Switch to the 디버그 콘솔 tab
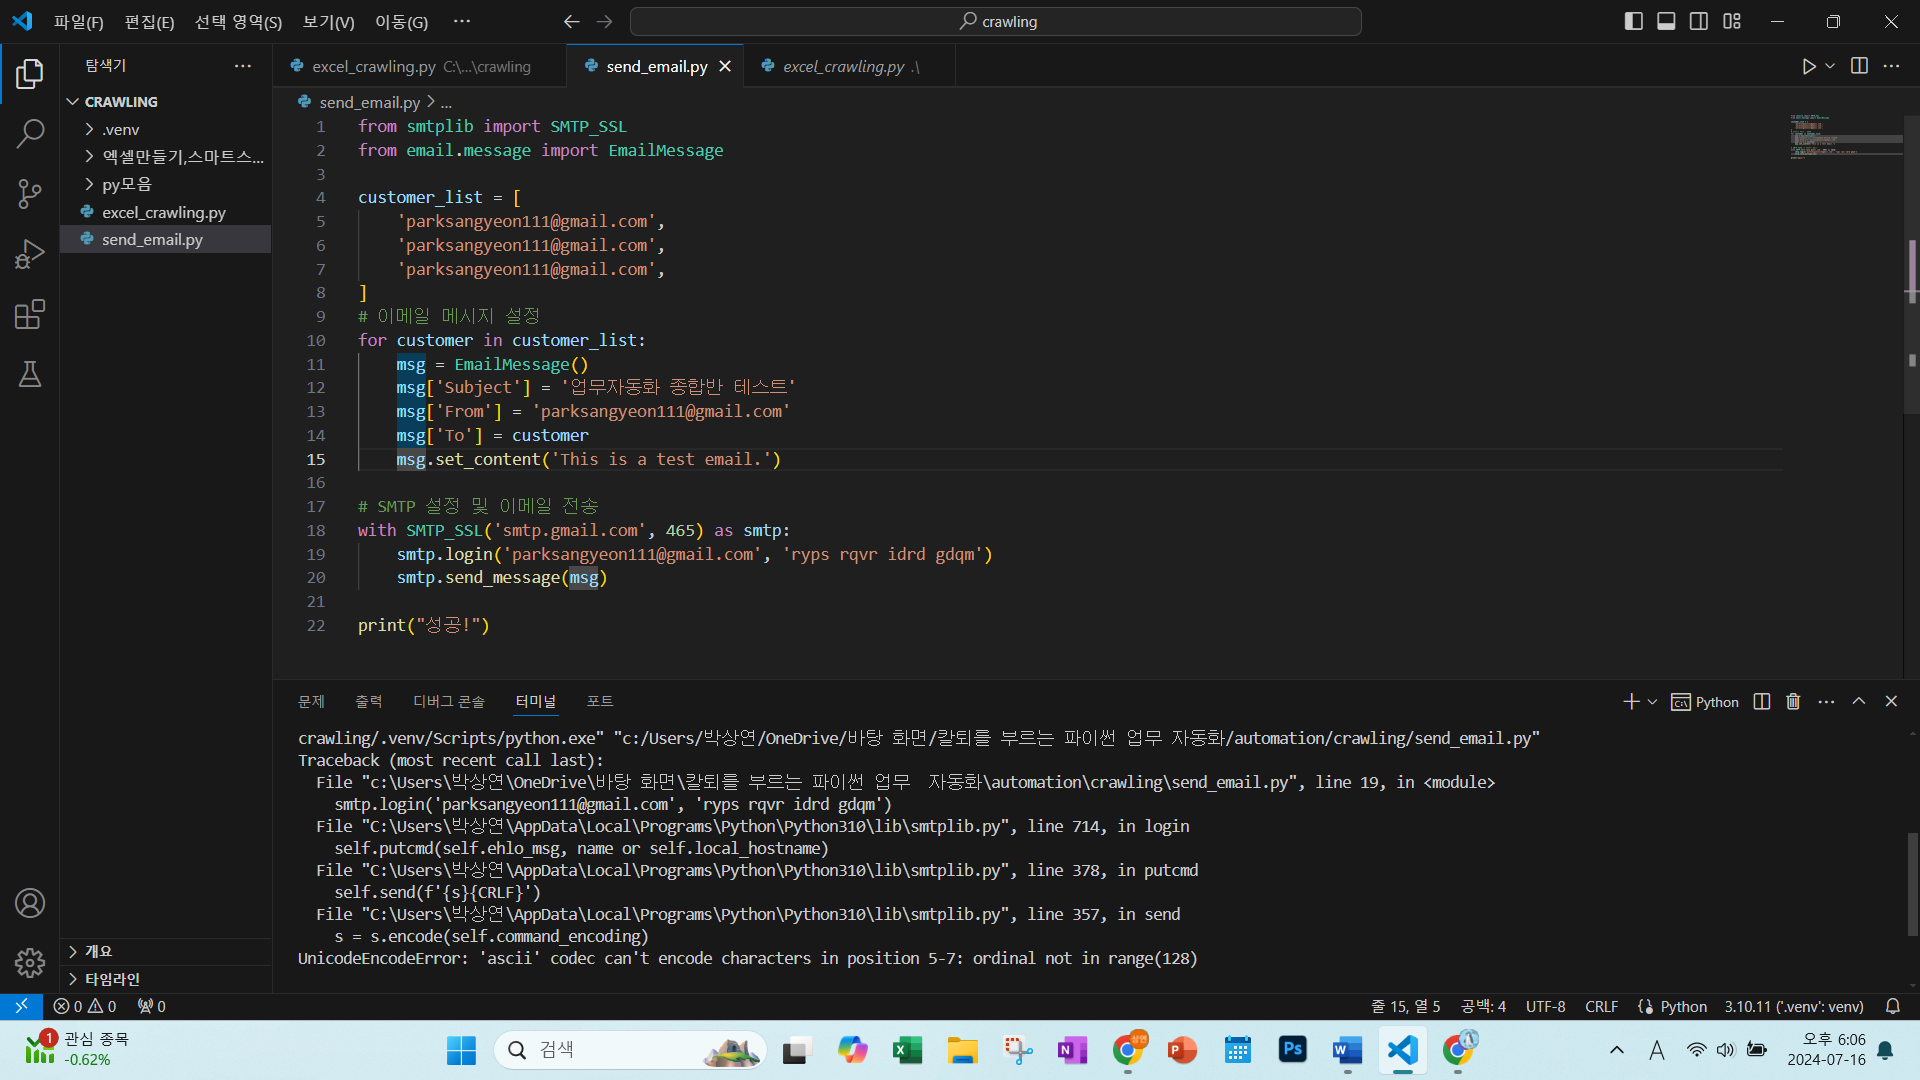The width and height of the screenshot is (1920, 1080). coord(449,702)
